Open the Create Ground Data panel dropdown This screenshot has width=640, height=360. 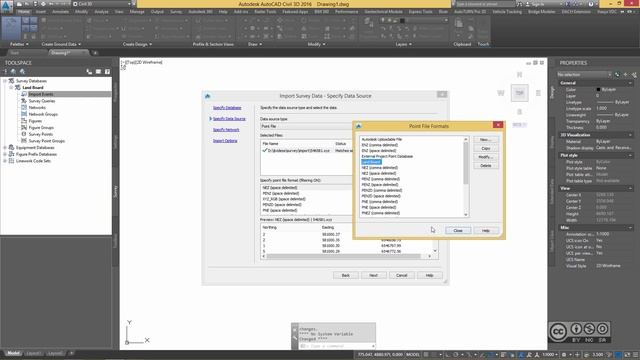tap(61, 44)
